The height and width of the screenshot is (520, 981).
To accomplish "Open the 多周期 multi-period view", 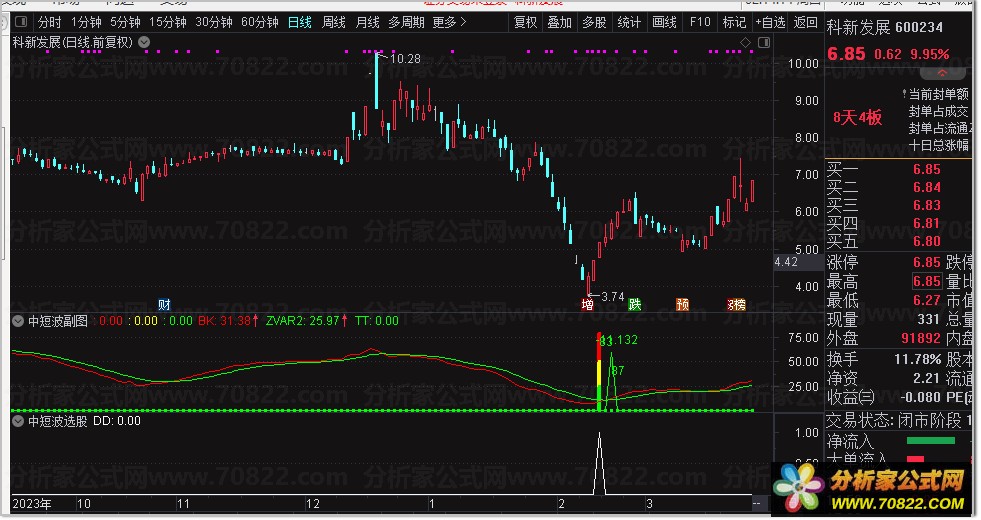I will [406, 23].
